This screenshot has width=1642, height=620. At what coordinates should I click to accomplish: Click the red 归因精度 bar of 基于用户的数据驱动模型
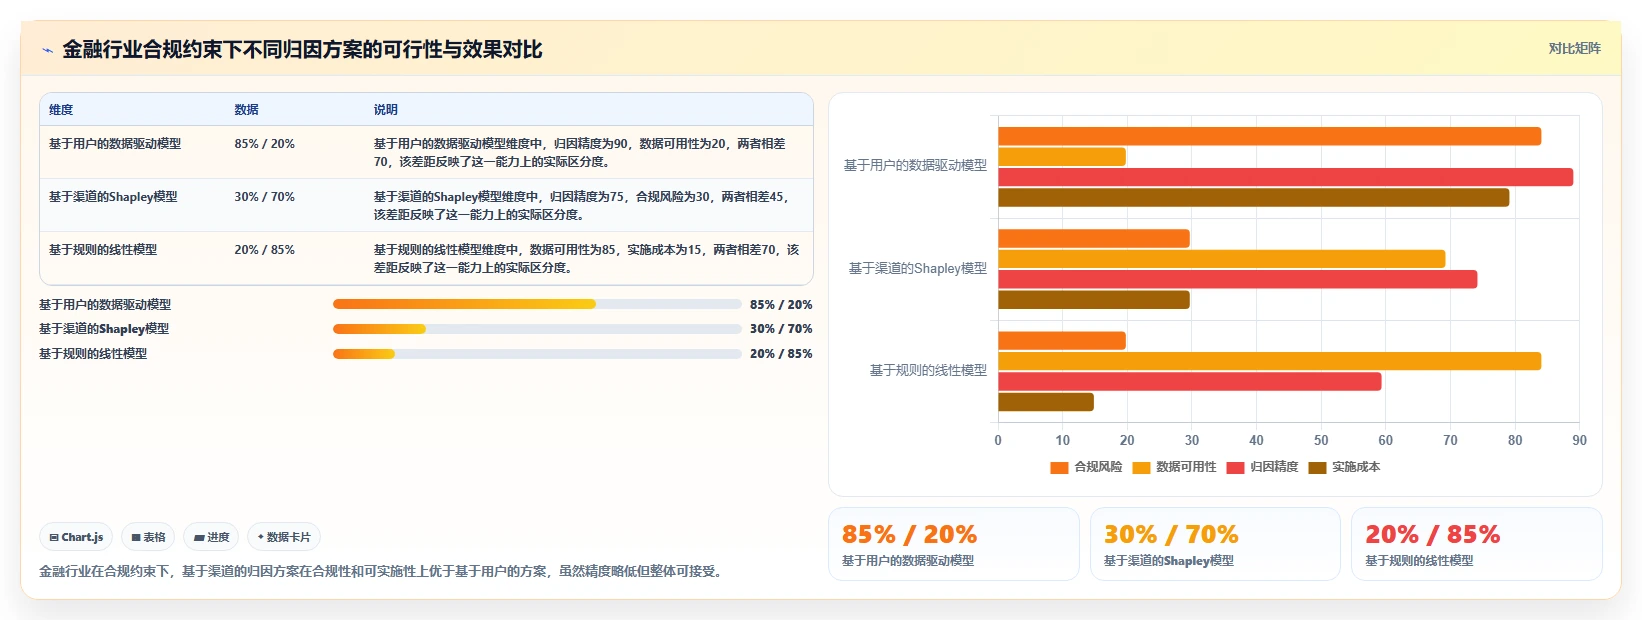click(x=1285, y=177)
